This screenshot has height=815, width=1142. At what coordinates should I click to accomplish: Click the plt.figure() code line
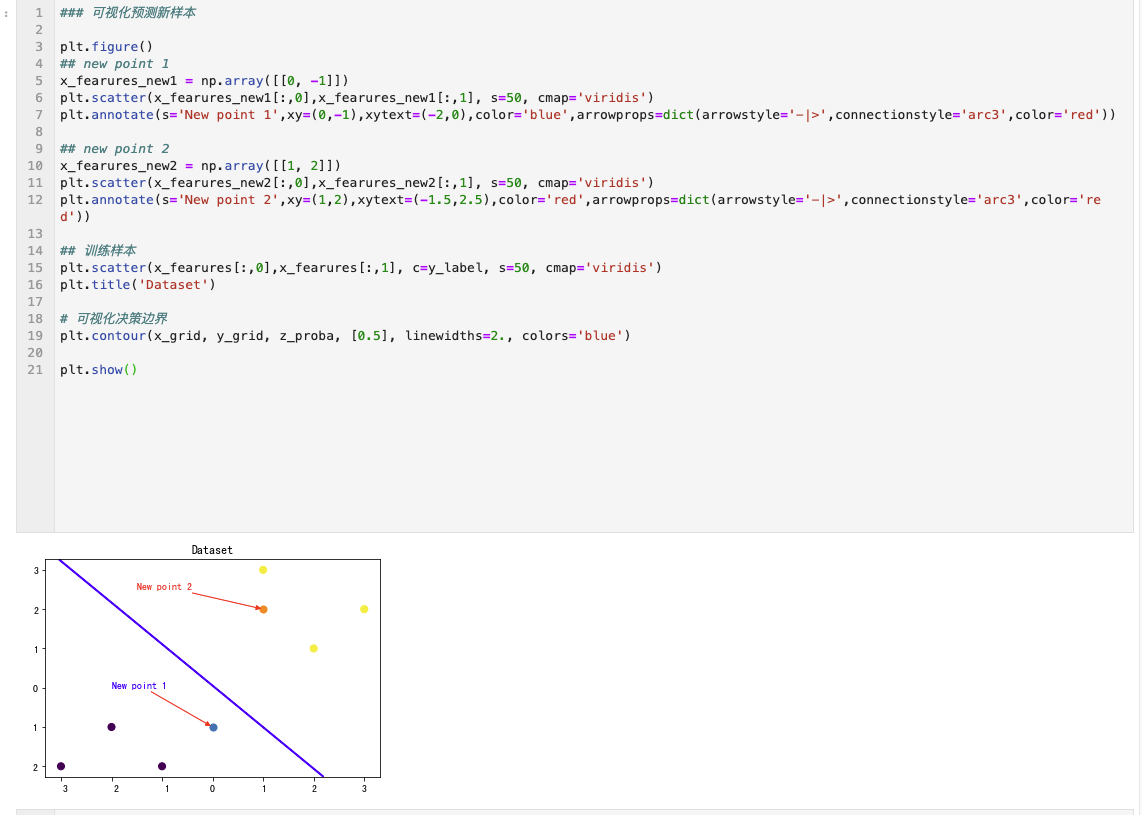[106, 47]
